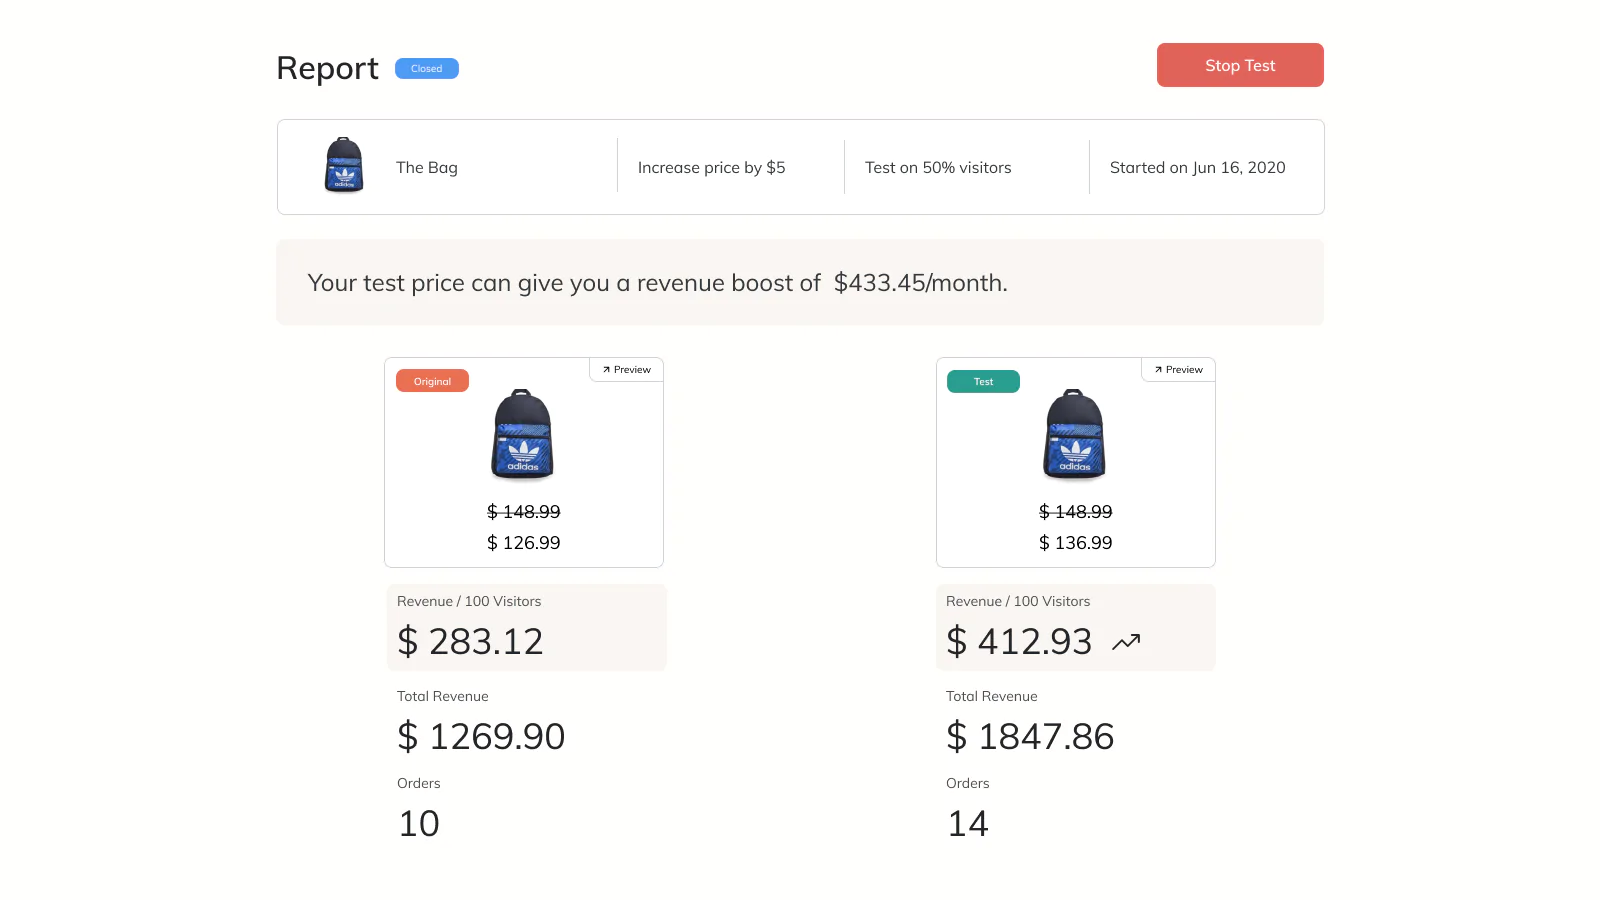1600x900 pixels.
Task: Click the orange Original label badge
Action: (432, 381)
